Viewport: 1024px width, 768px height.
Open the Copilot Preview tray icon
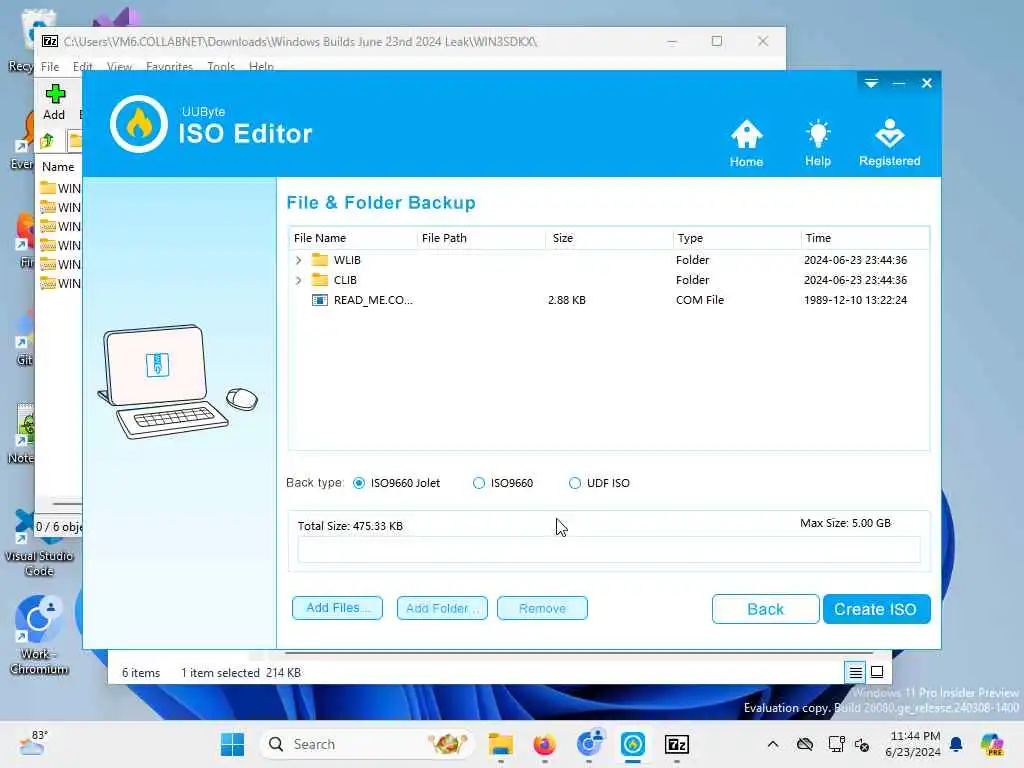click(992, 744)
